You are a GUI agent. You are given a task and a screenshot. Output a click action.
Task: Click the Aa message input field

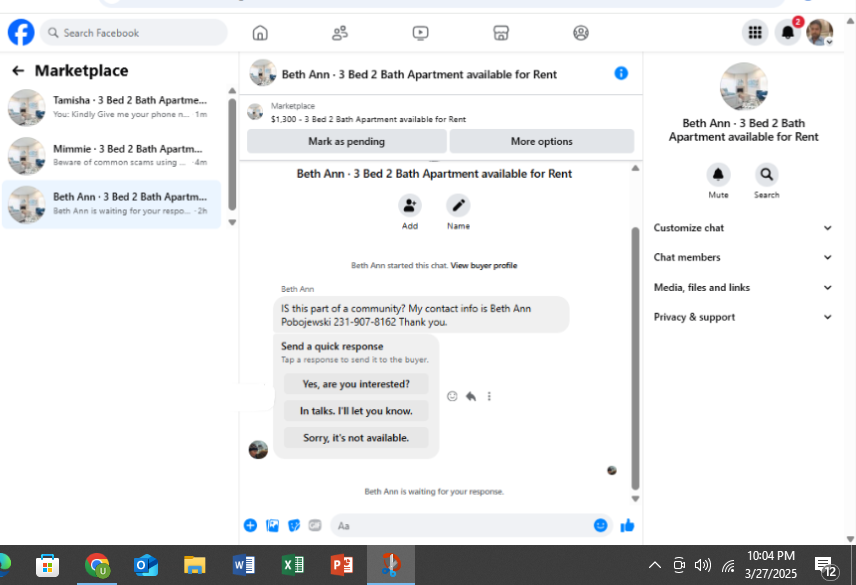[464, 526]
